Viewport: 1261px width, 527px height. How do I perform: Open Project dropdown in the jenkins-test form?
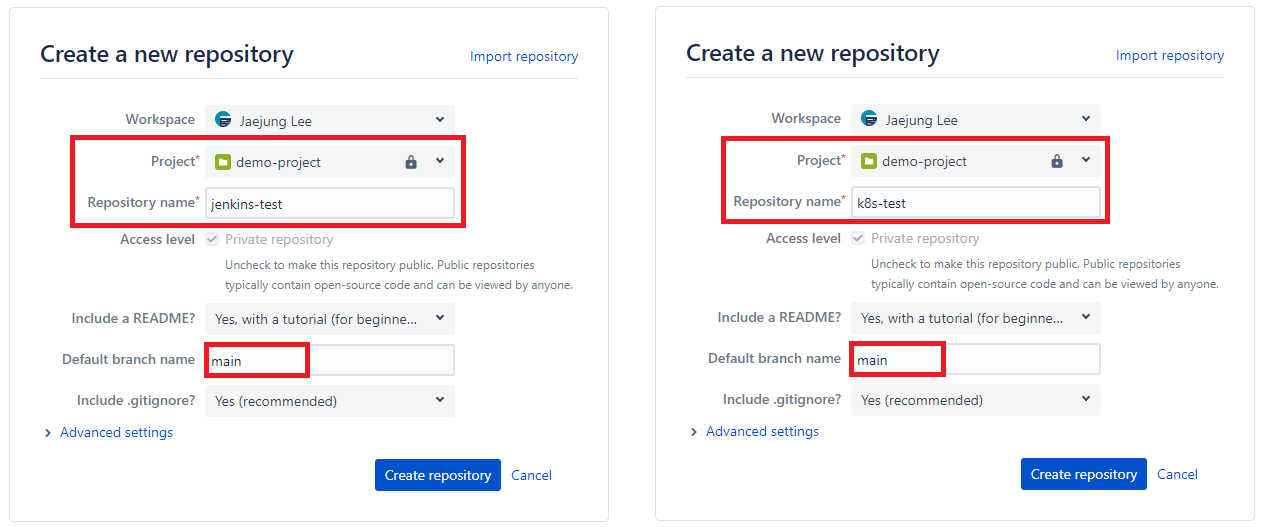point(330,162)
